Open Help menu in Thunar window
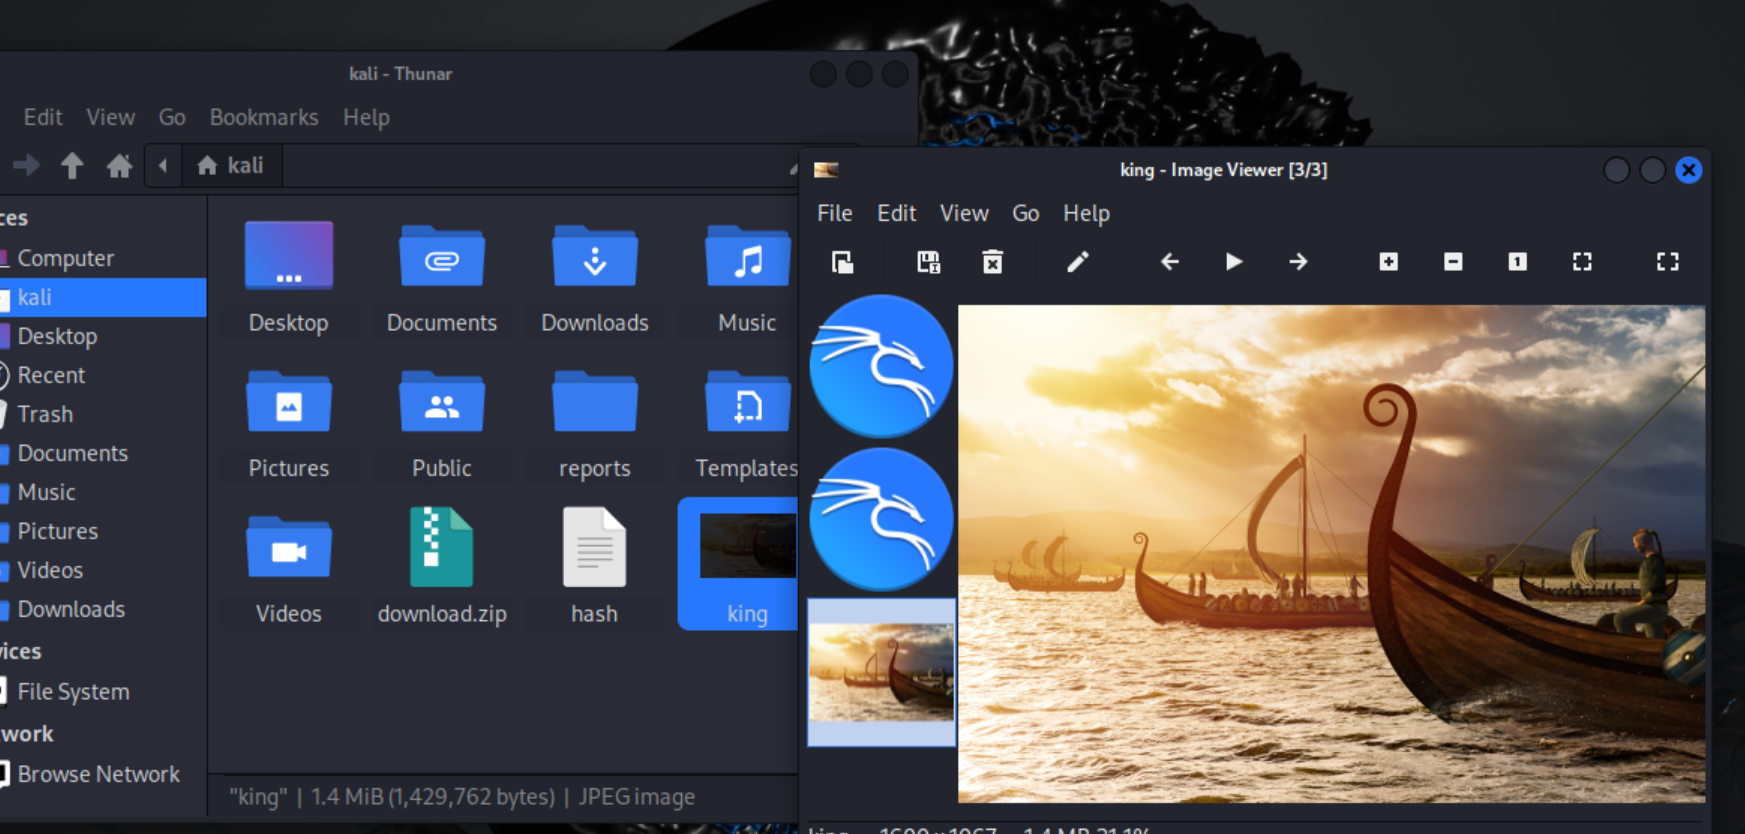 pos(366,117)
